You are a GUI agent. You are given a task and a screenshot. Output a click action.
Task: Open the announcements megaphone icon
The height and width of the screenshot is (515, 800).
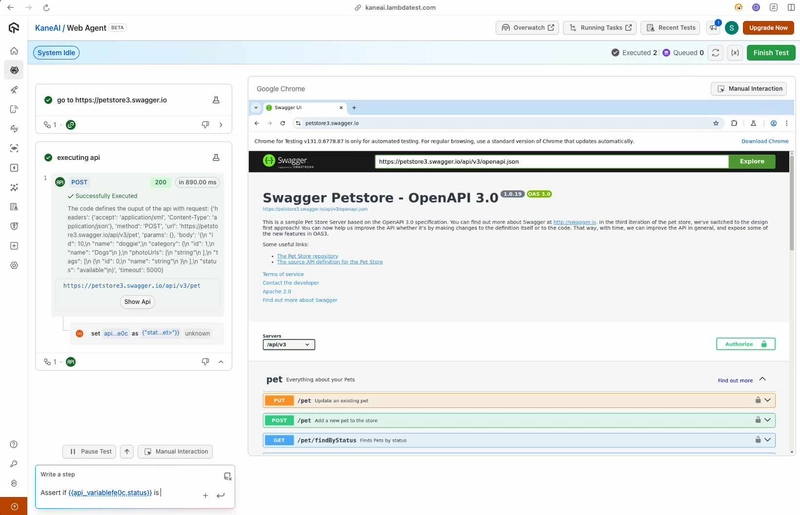[713, 28]
